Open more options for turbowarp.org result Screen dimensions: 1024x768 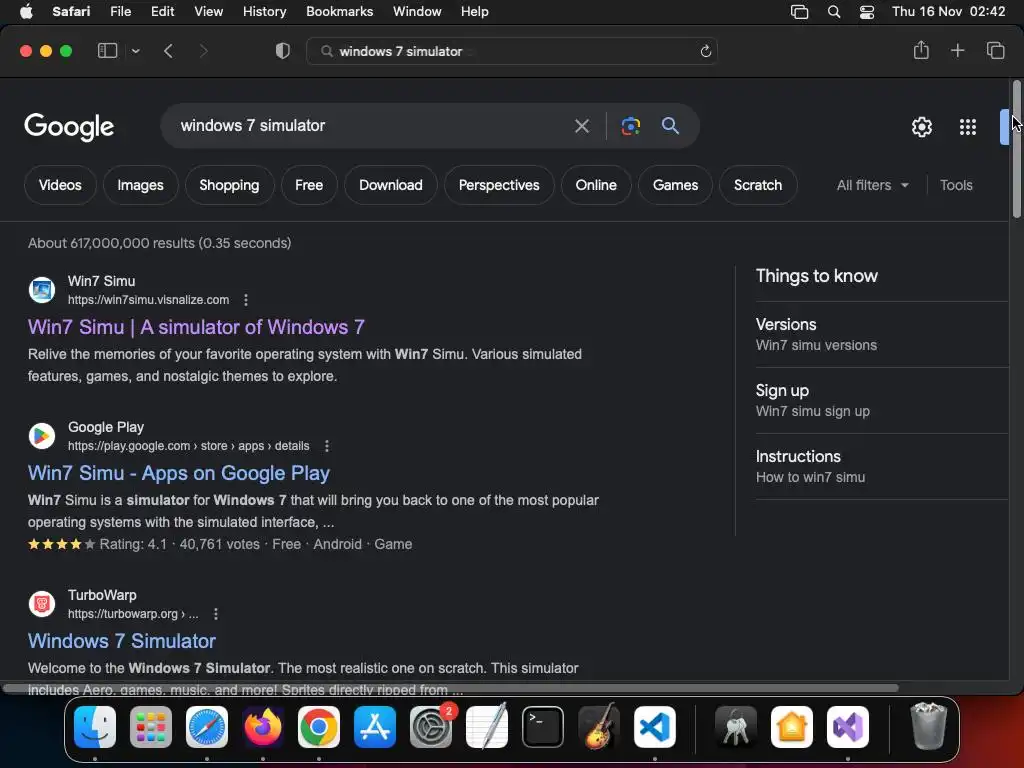coord(216,614)
